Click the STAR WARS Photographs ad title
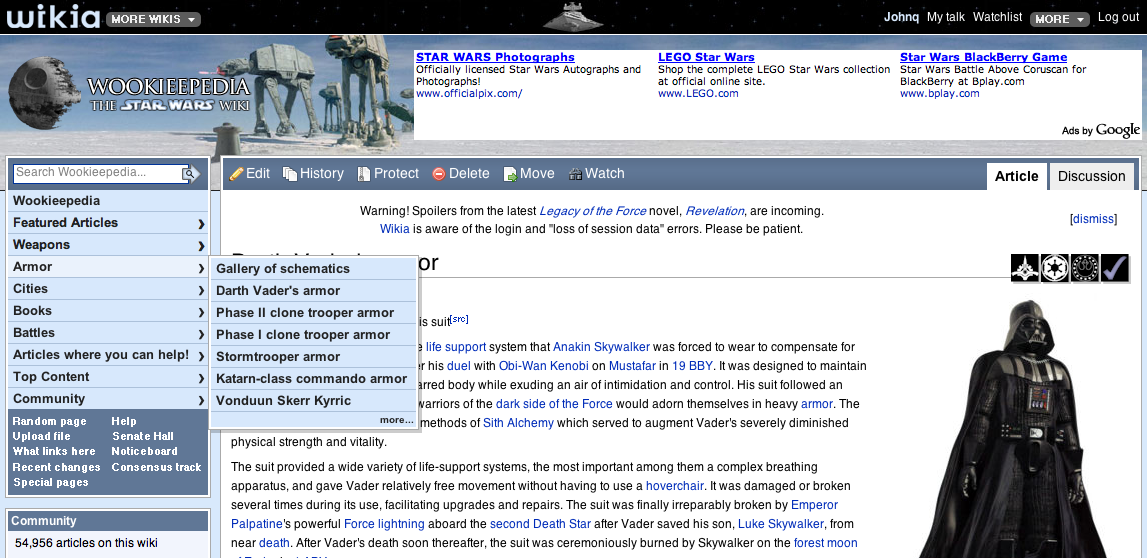The width and height of the screenshot is (1147, 558). point(495,57)
